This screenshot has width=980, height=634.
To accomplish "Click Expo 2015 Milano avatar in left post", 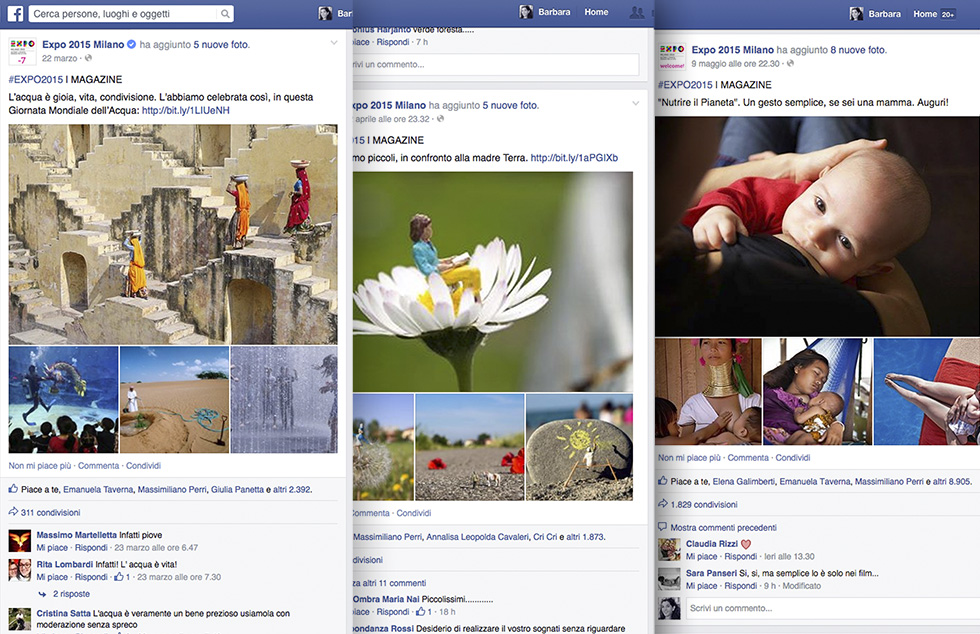I will (22, 51).
